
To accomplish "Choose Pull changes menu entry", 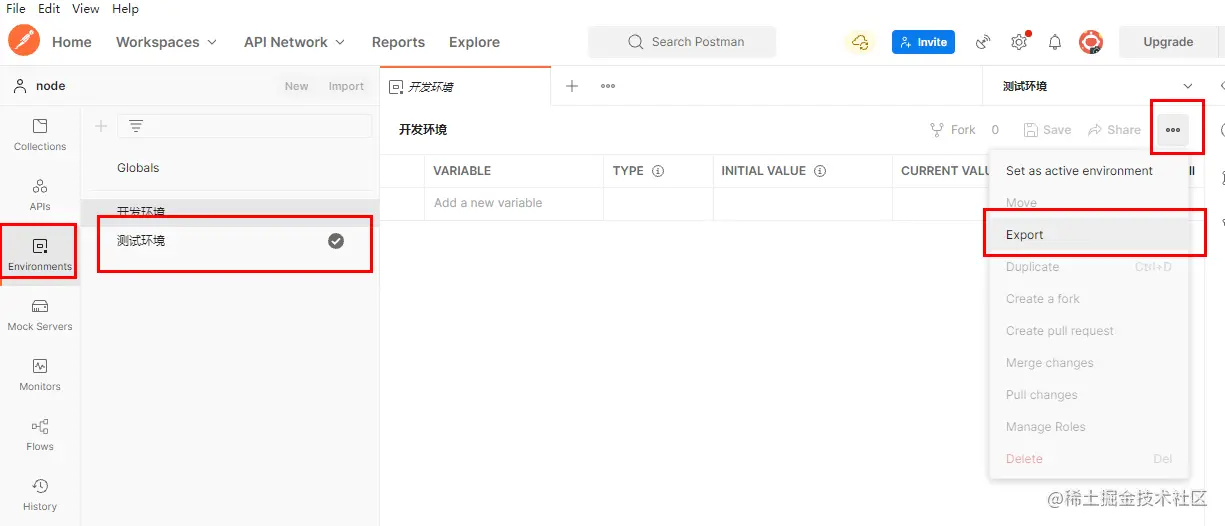I will pos(1089,395).
